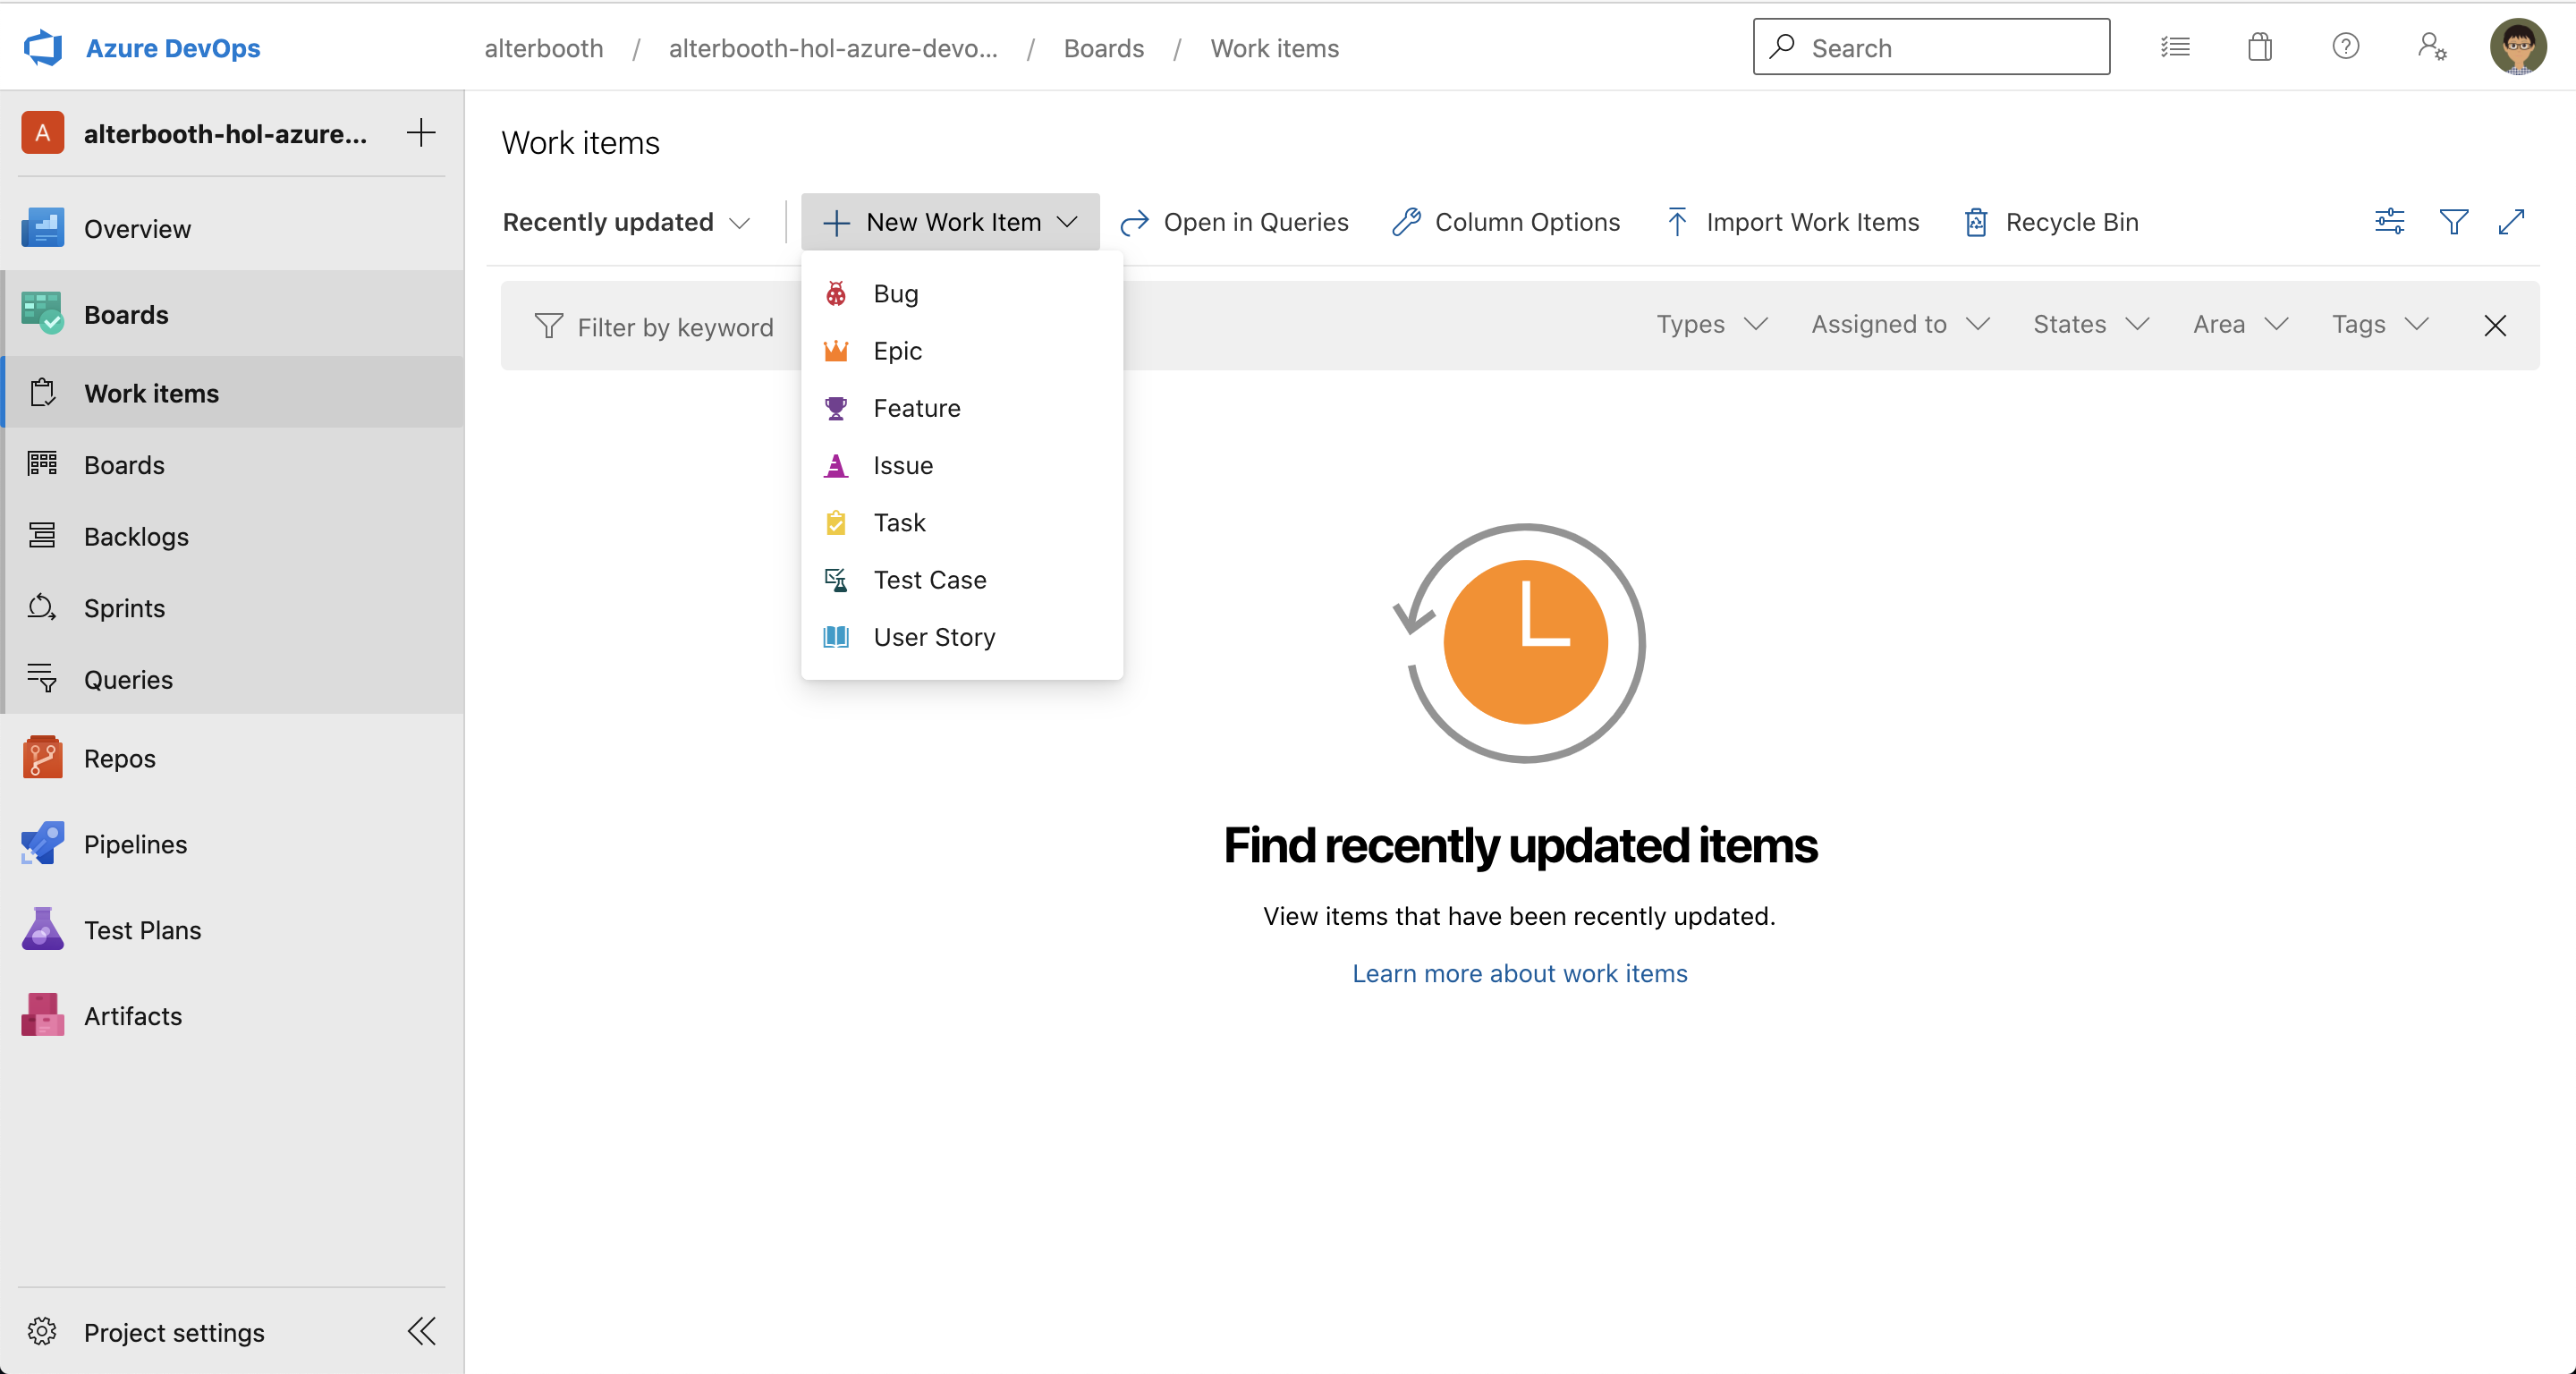This screenshot has height=1374, width=2576.
Task: Select Bug from new work item menu
Action: click(x=895, y=293)
